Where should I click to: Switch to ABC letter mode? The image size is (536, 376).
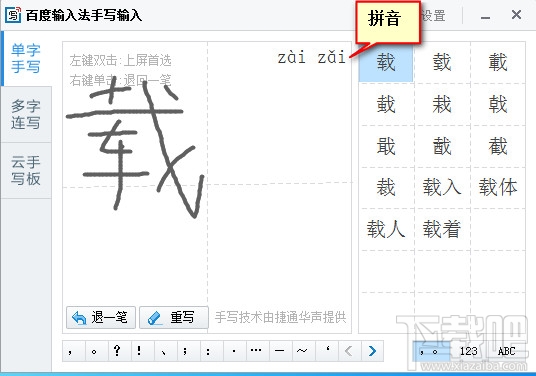coord(507,351)
